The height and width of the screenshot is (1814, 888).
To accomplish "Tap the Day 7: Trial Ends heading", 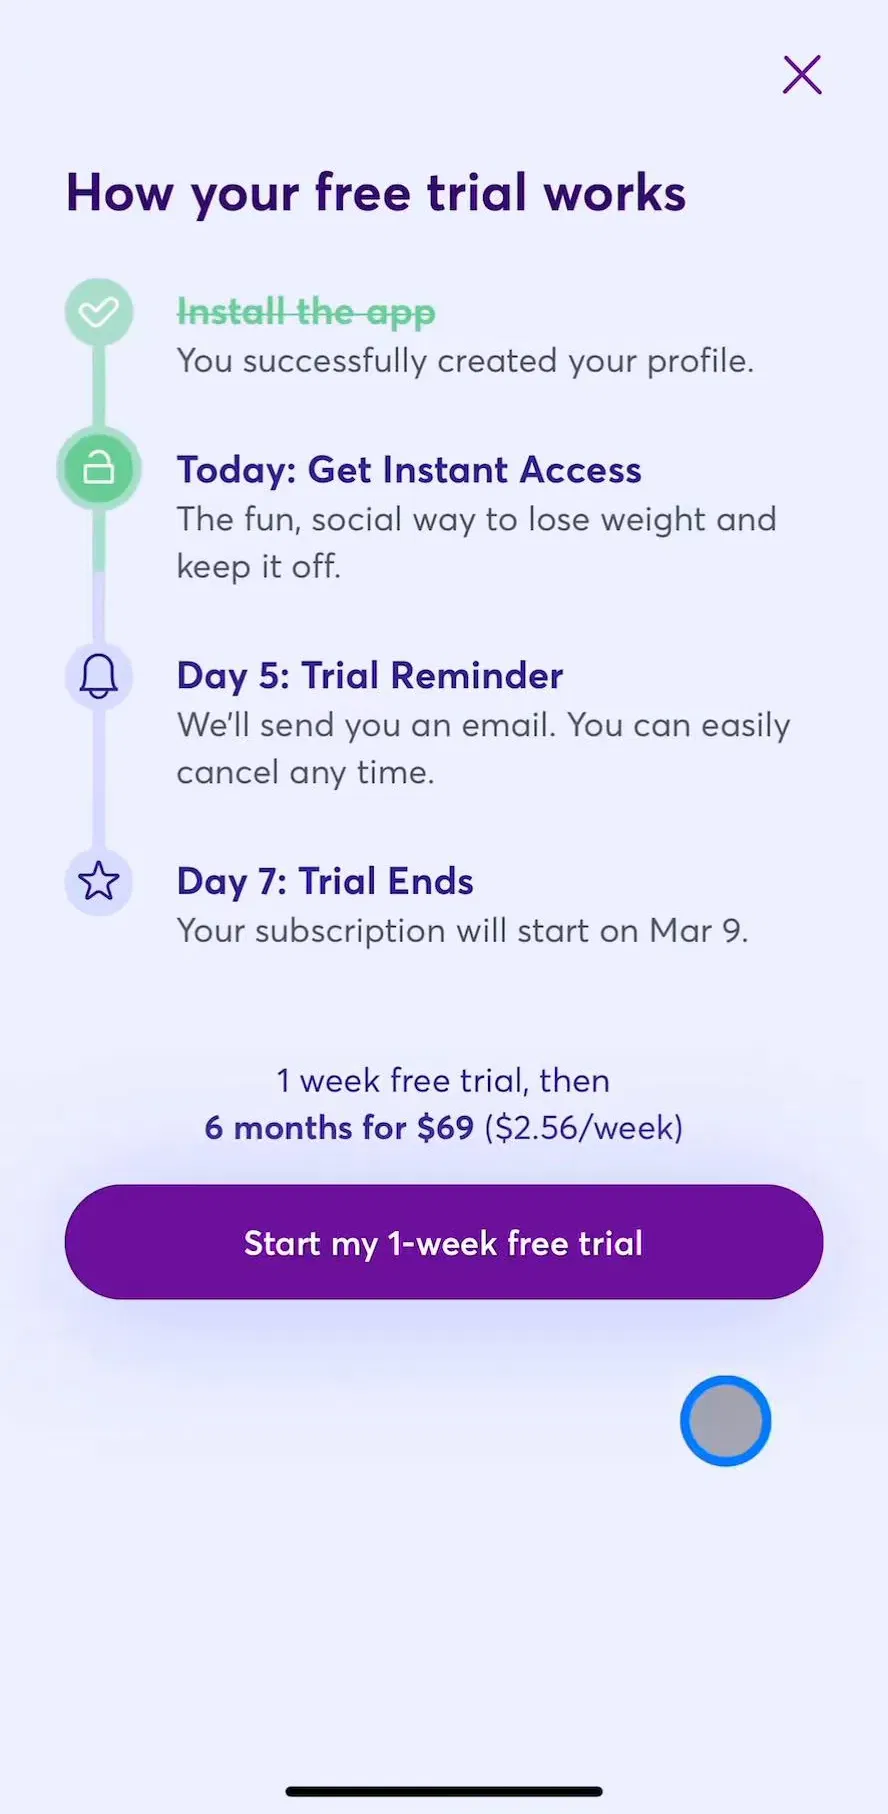I will tap(325, 882).
